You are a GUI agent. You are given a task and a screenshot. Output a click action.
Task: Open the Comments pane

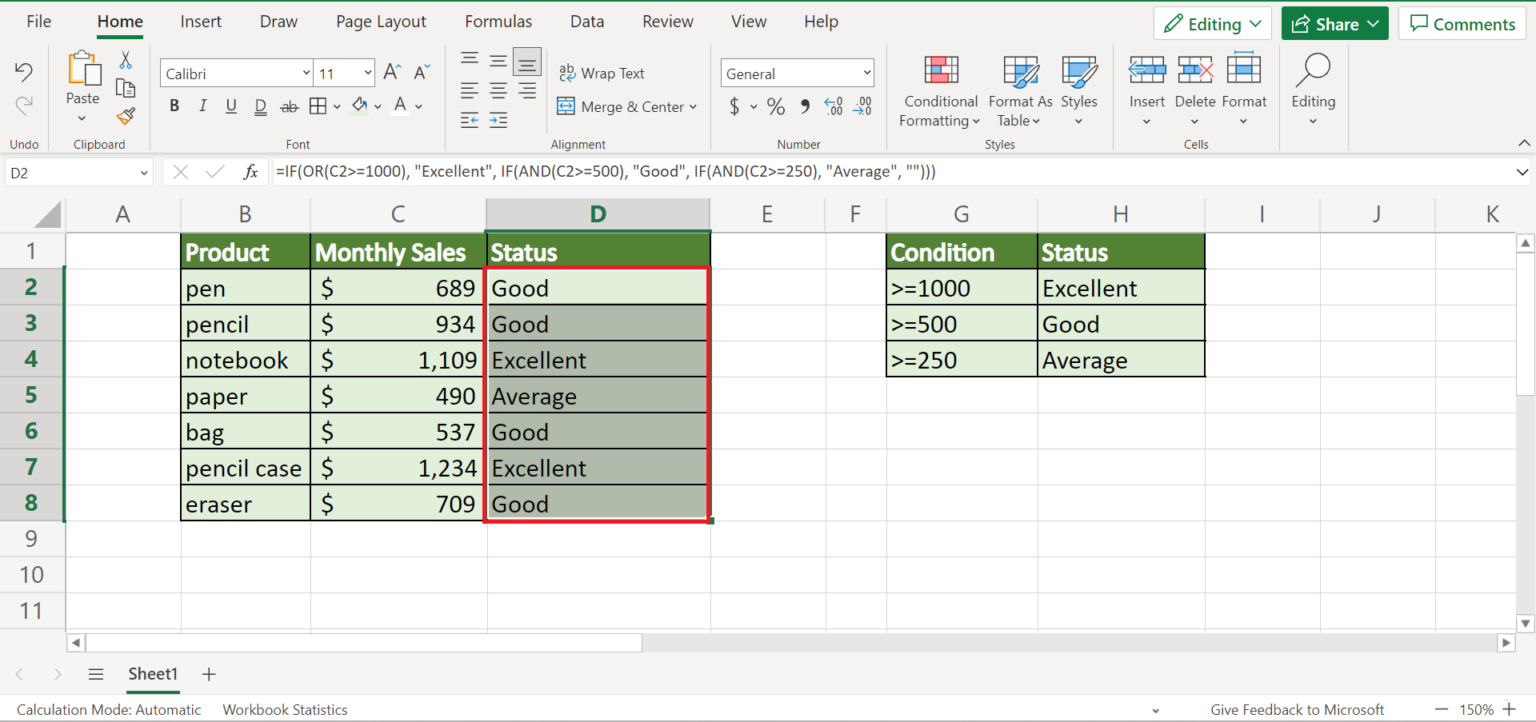[1462, 22]
